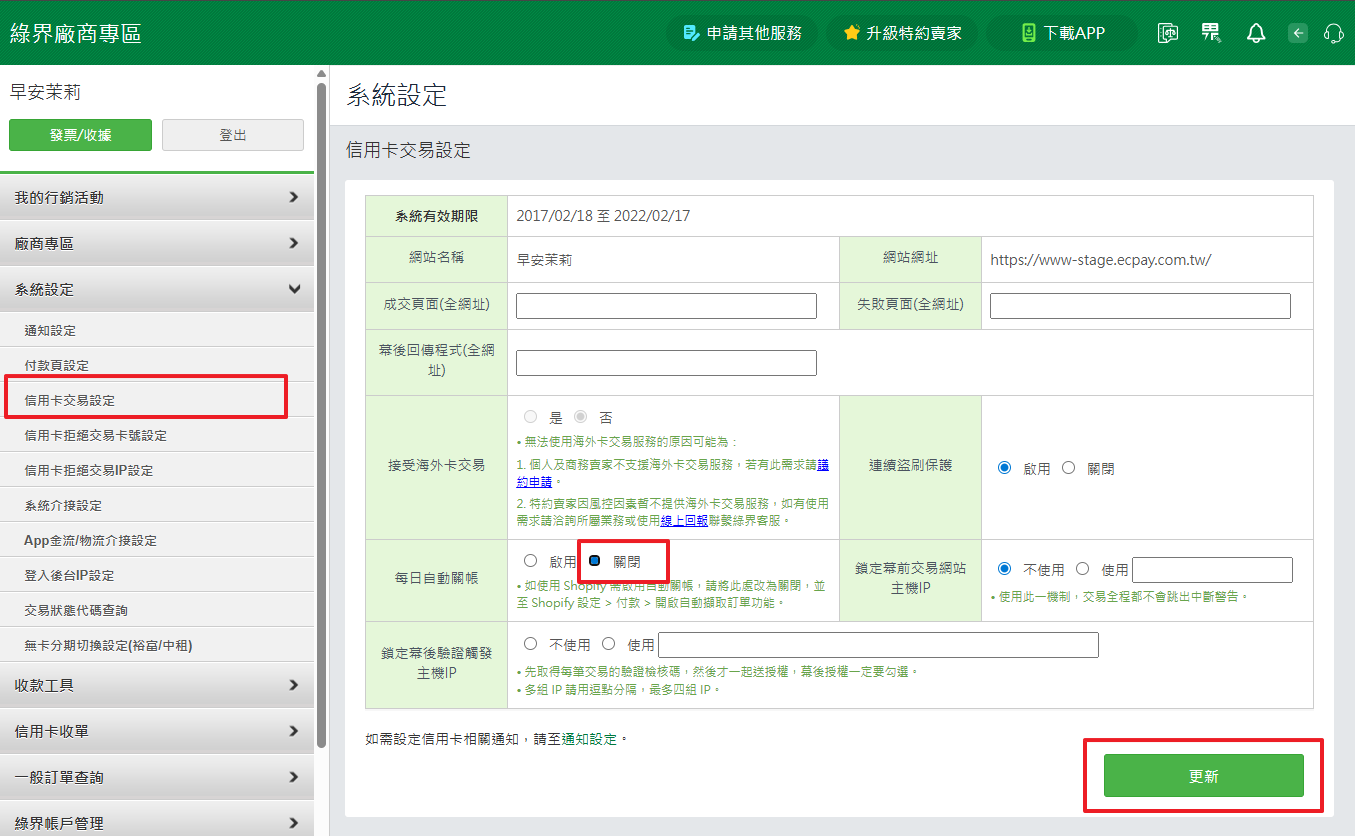This screenshot has width=1355, height=836.
Task: Click 下載APP download button
Action: point(1062,33)
